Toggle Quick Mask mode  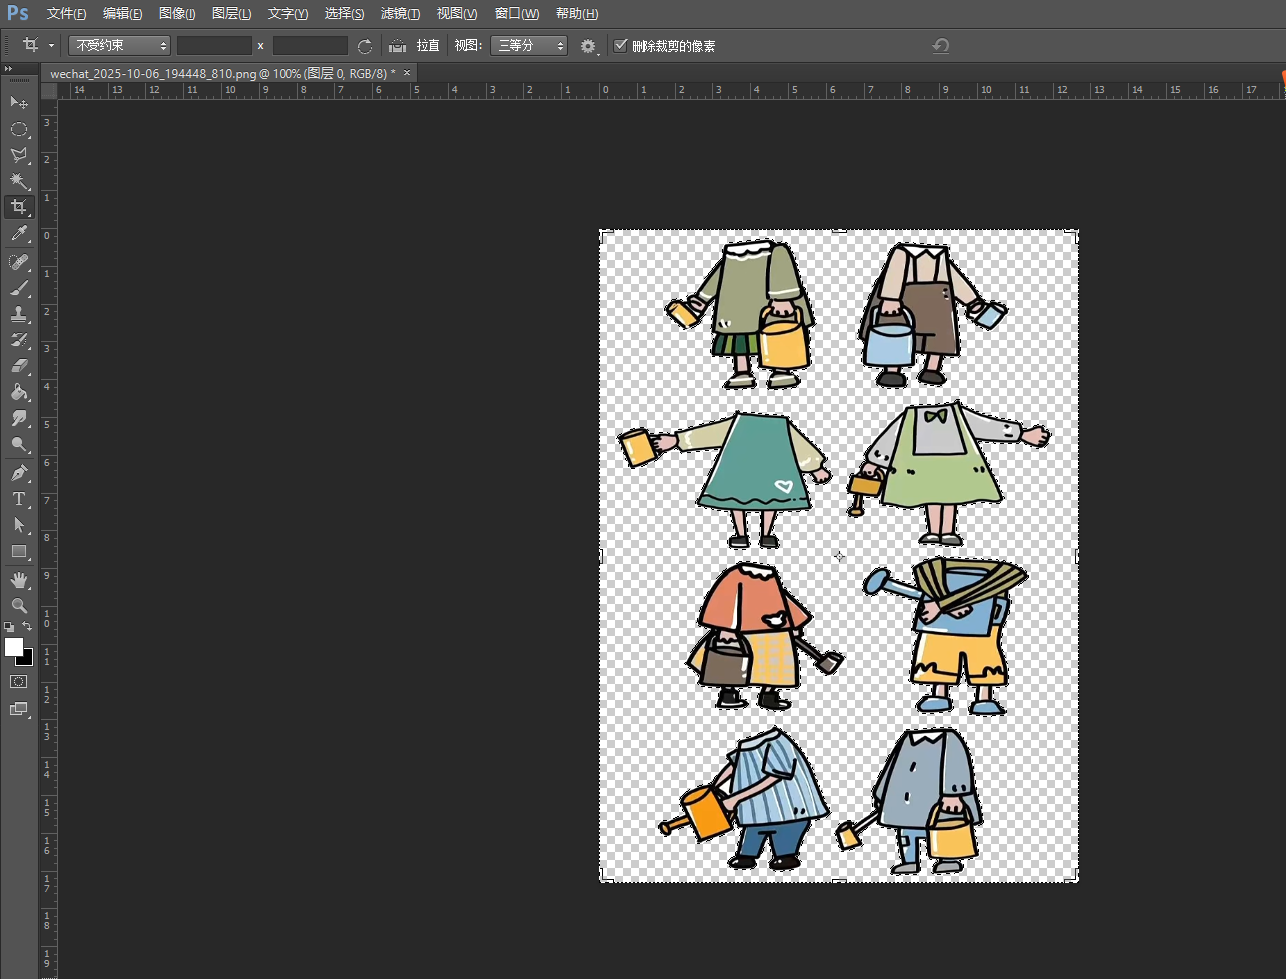coord(19,682)
